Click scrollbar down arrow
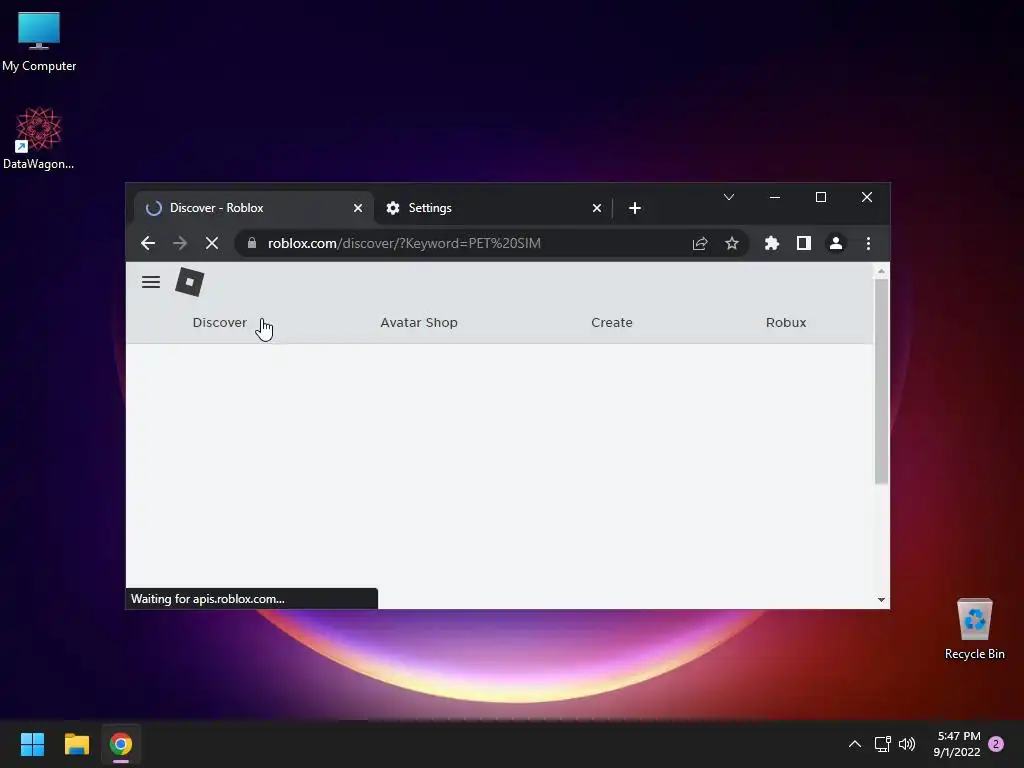This screenshot has width=1024, height=768. tap(882, 600)
